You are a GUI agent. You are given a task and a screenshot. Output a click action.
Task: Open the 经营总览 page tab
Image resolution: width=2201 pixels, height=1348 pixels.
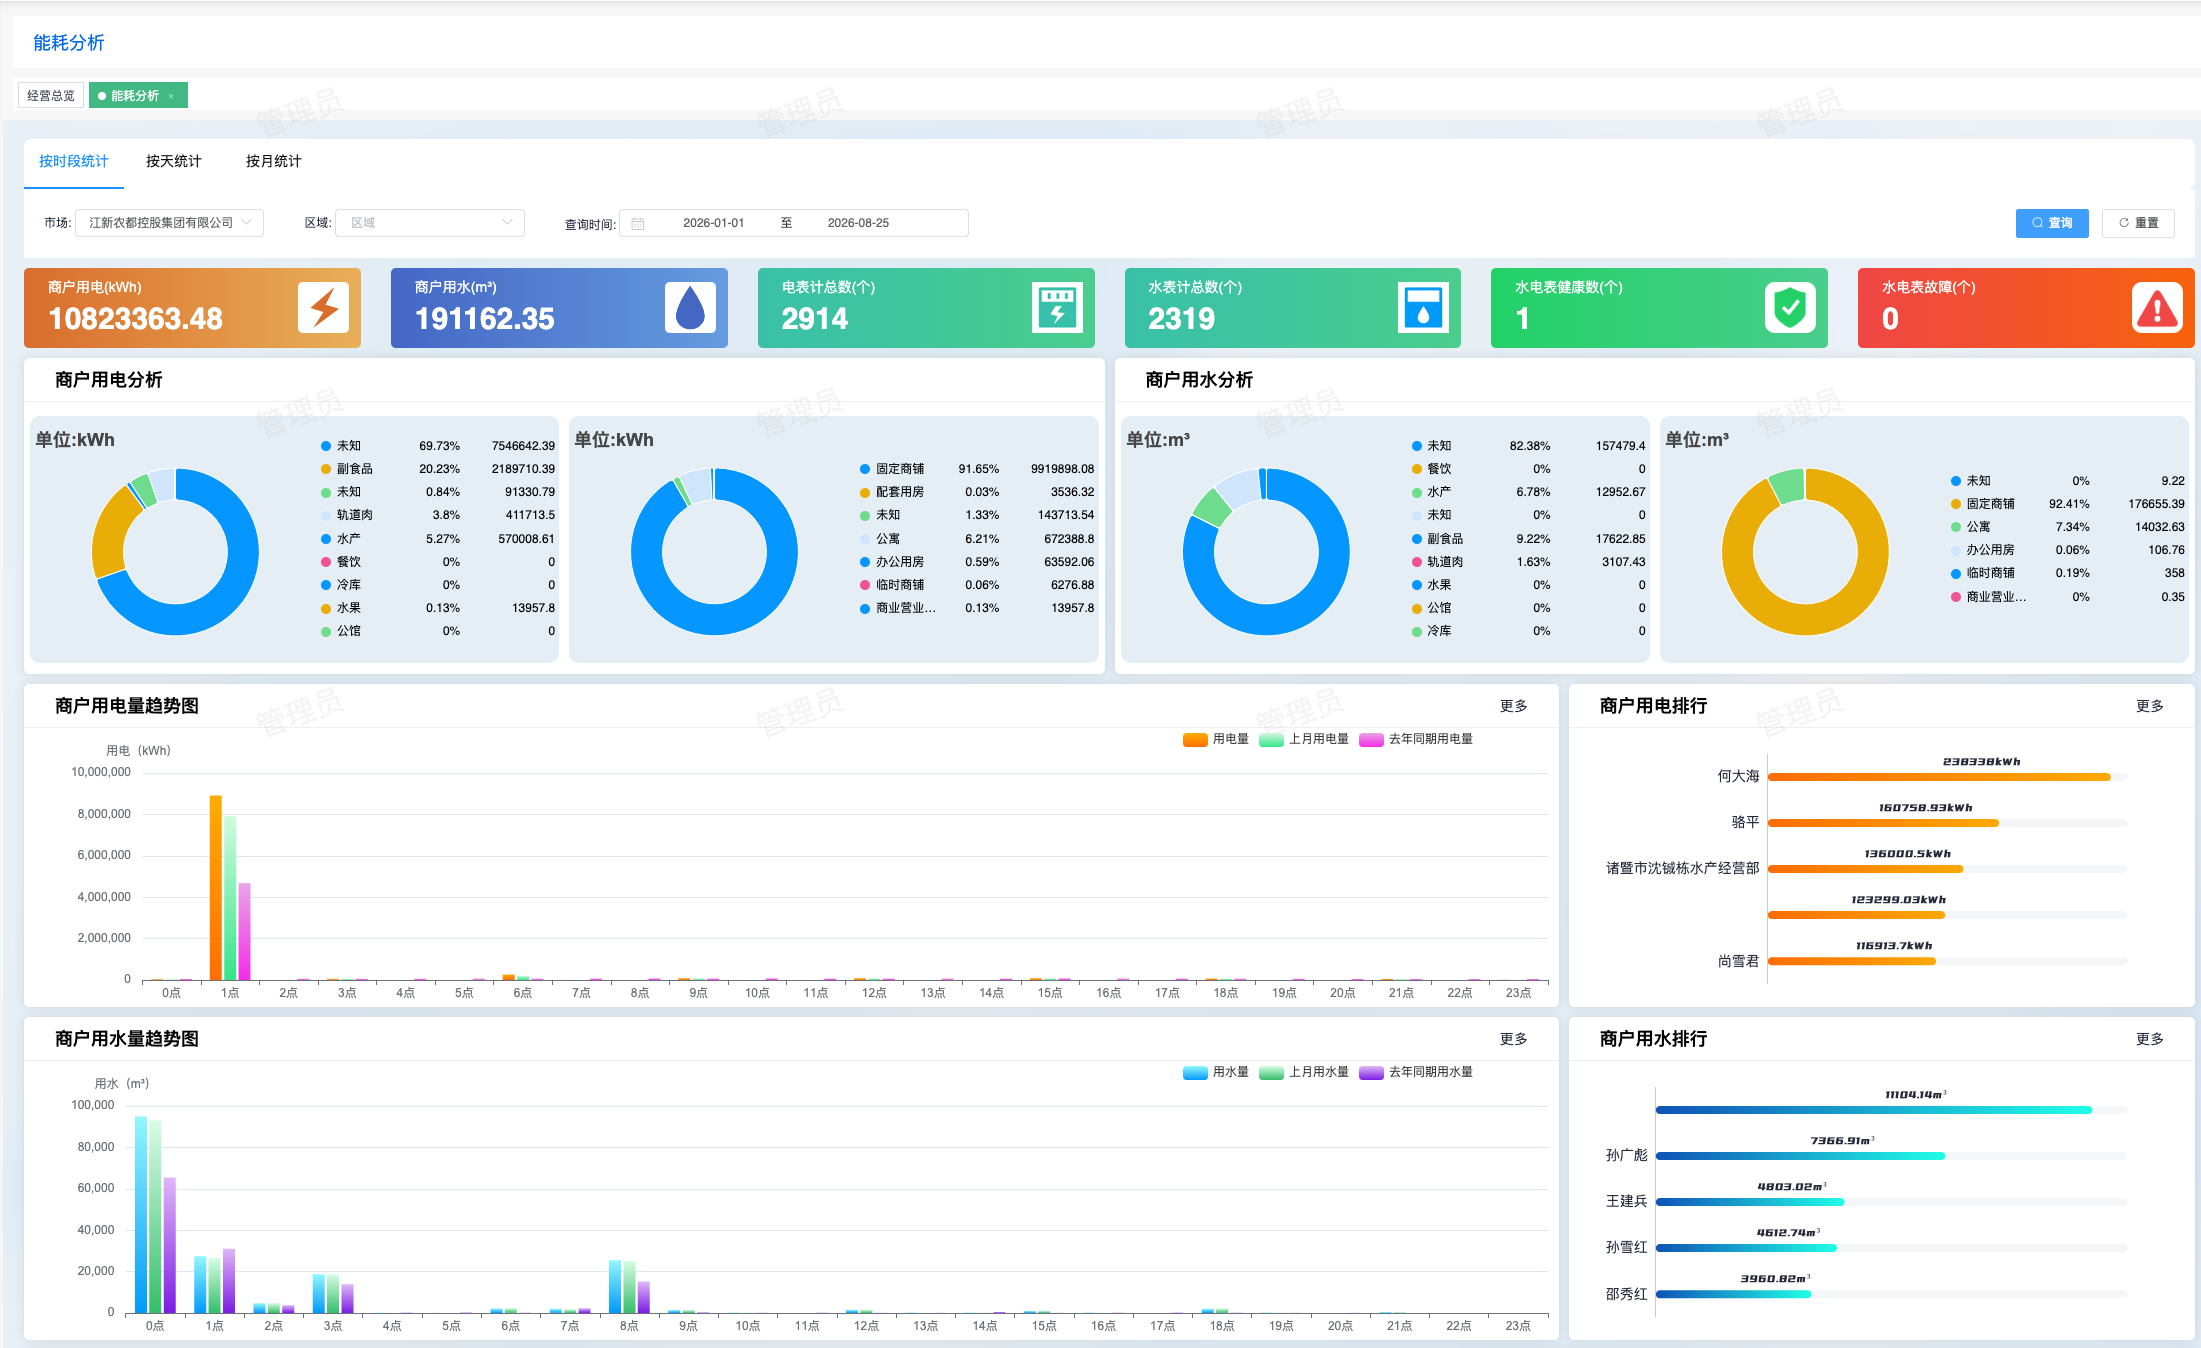point(51,96)
